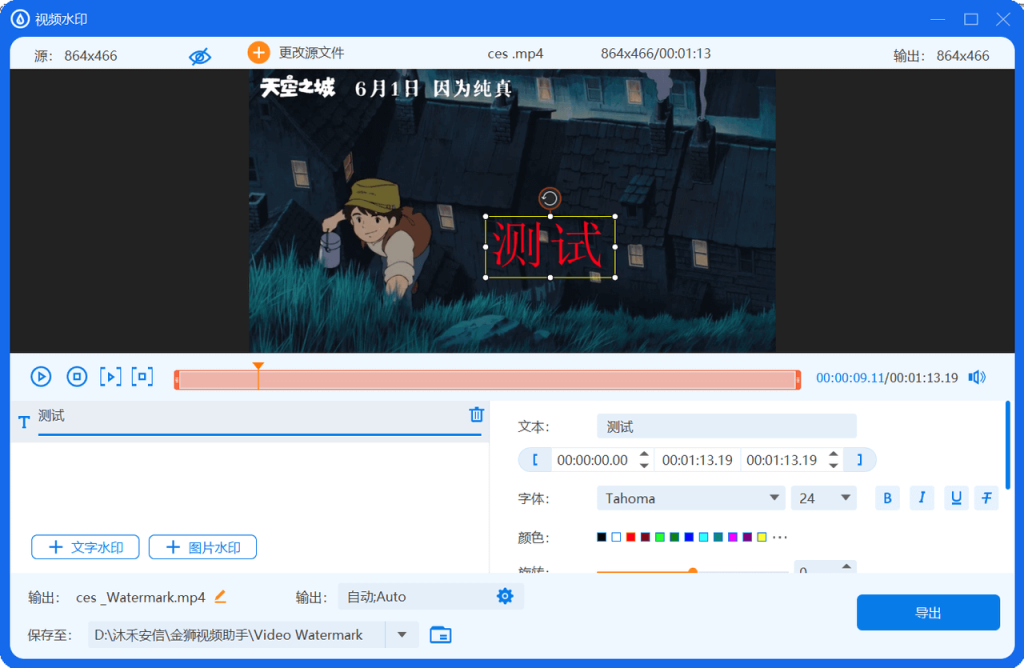Toggle strikethrough text formatting
Screen dimensions: 1024x668
coord(987,498)
